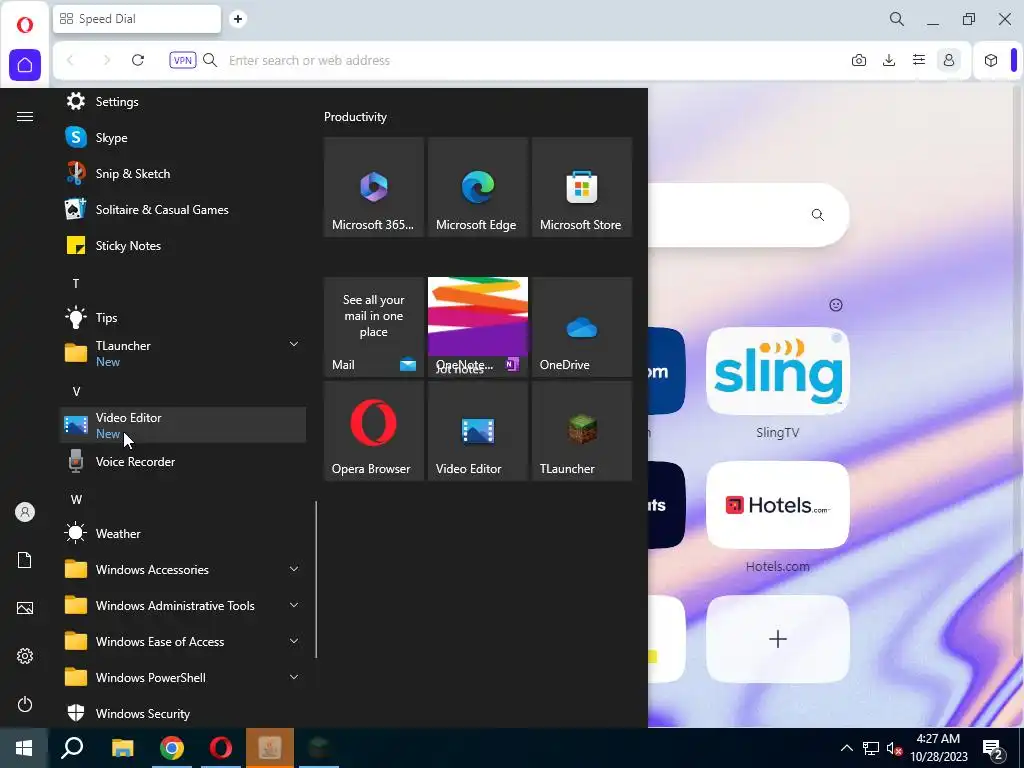Launch the Microsoft Edge tile
This screenshot has width=1024, height=768.
[477, 187]
